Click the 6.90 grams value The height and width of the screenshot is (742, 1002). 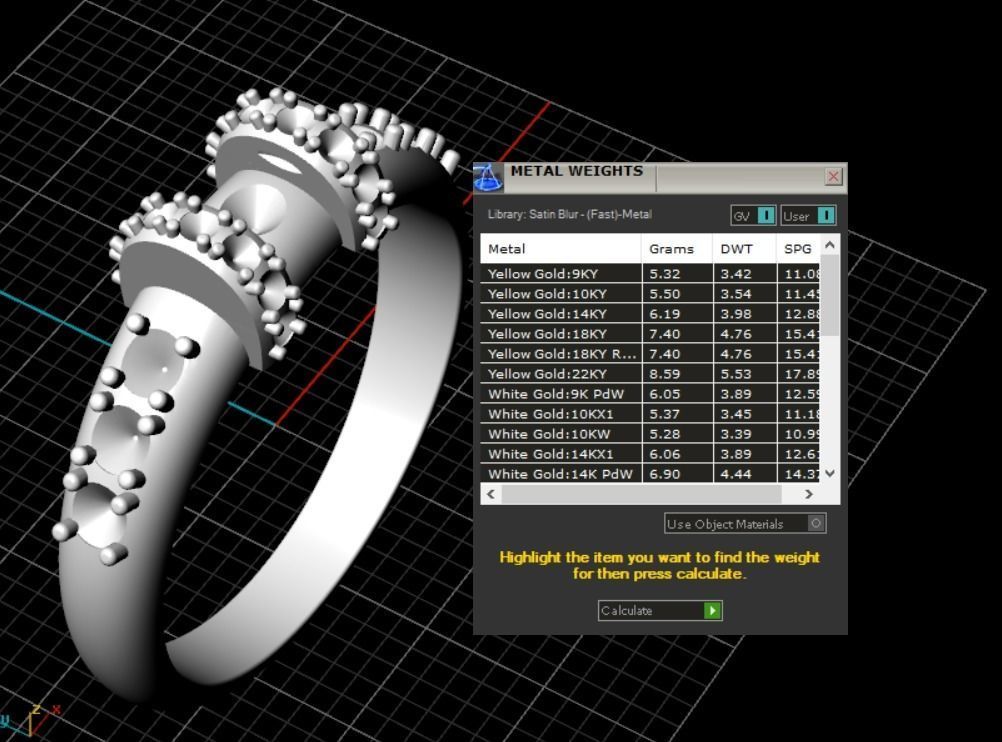click(665, 474)
